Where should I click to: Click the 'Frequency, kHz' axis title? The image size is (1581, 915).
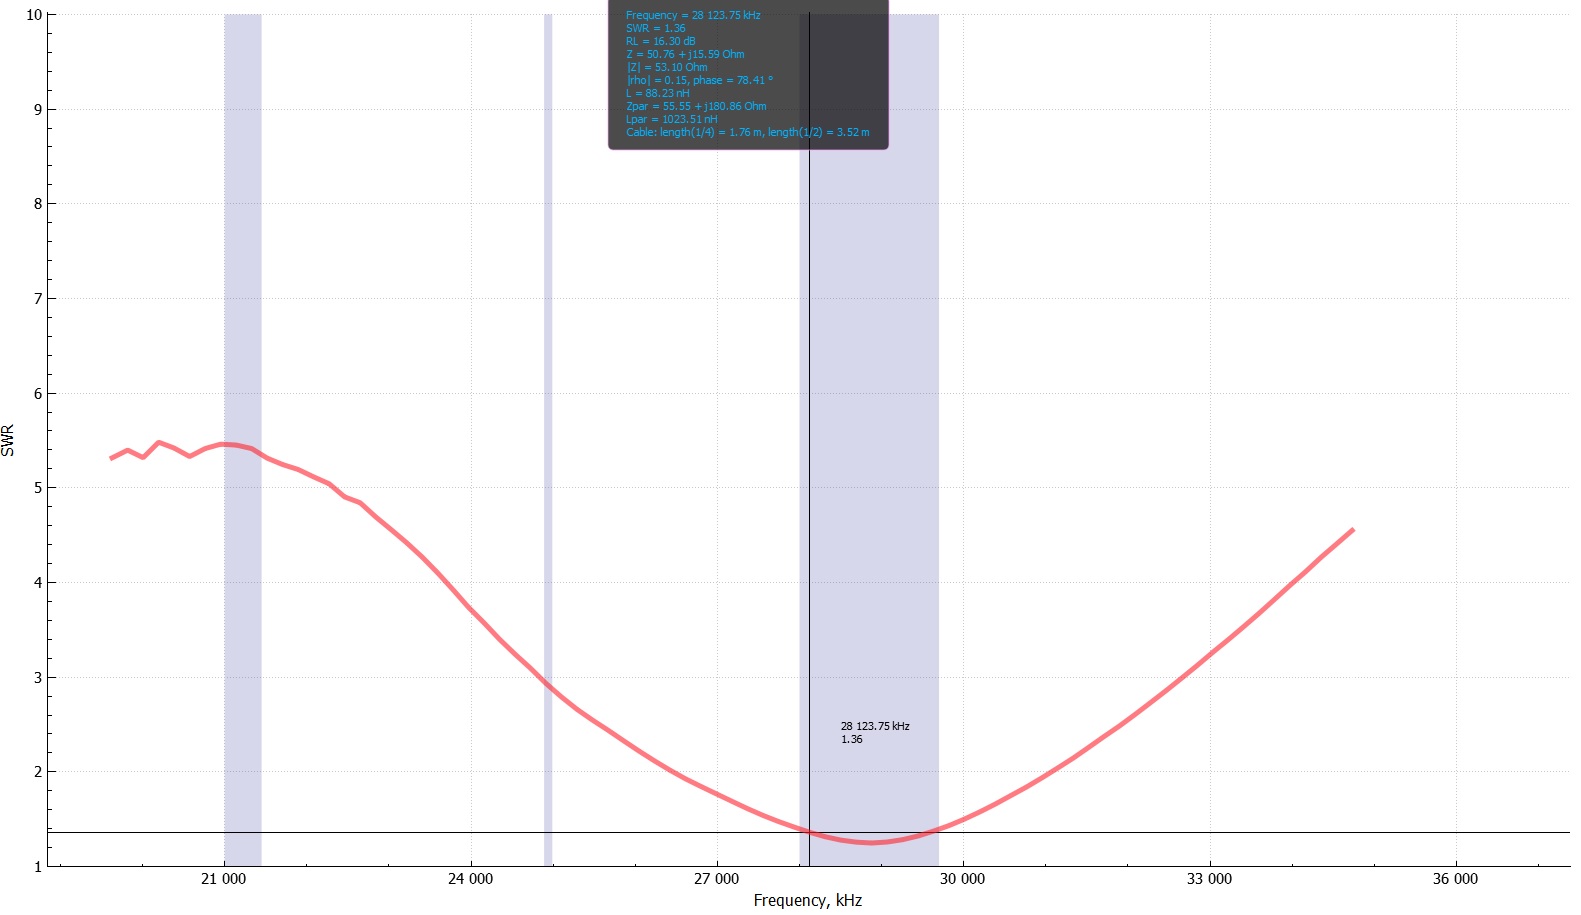[x=808, y=900]
